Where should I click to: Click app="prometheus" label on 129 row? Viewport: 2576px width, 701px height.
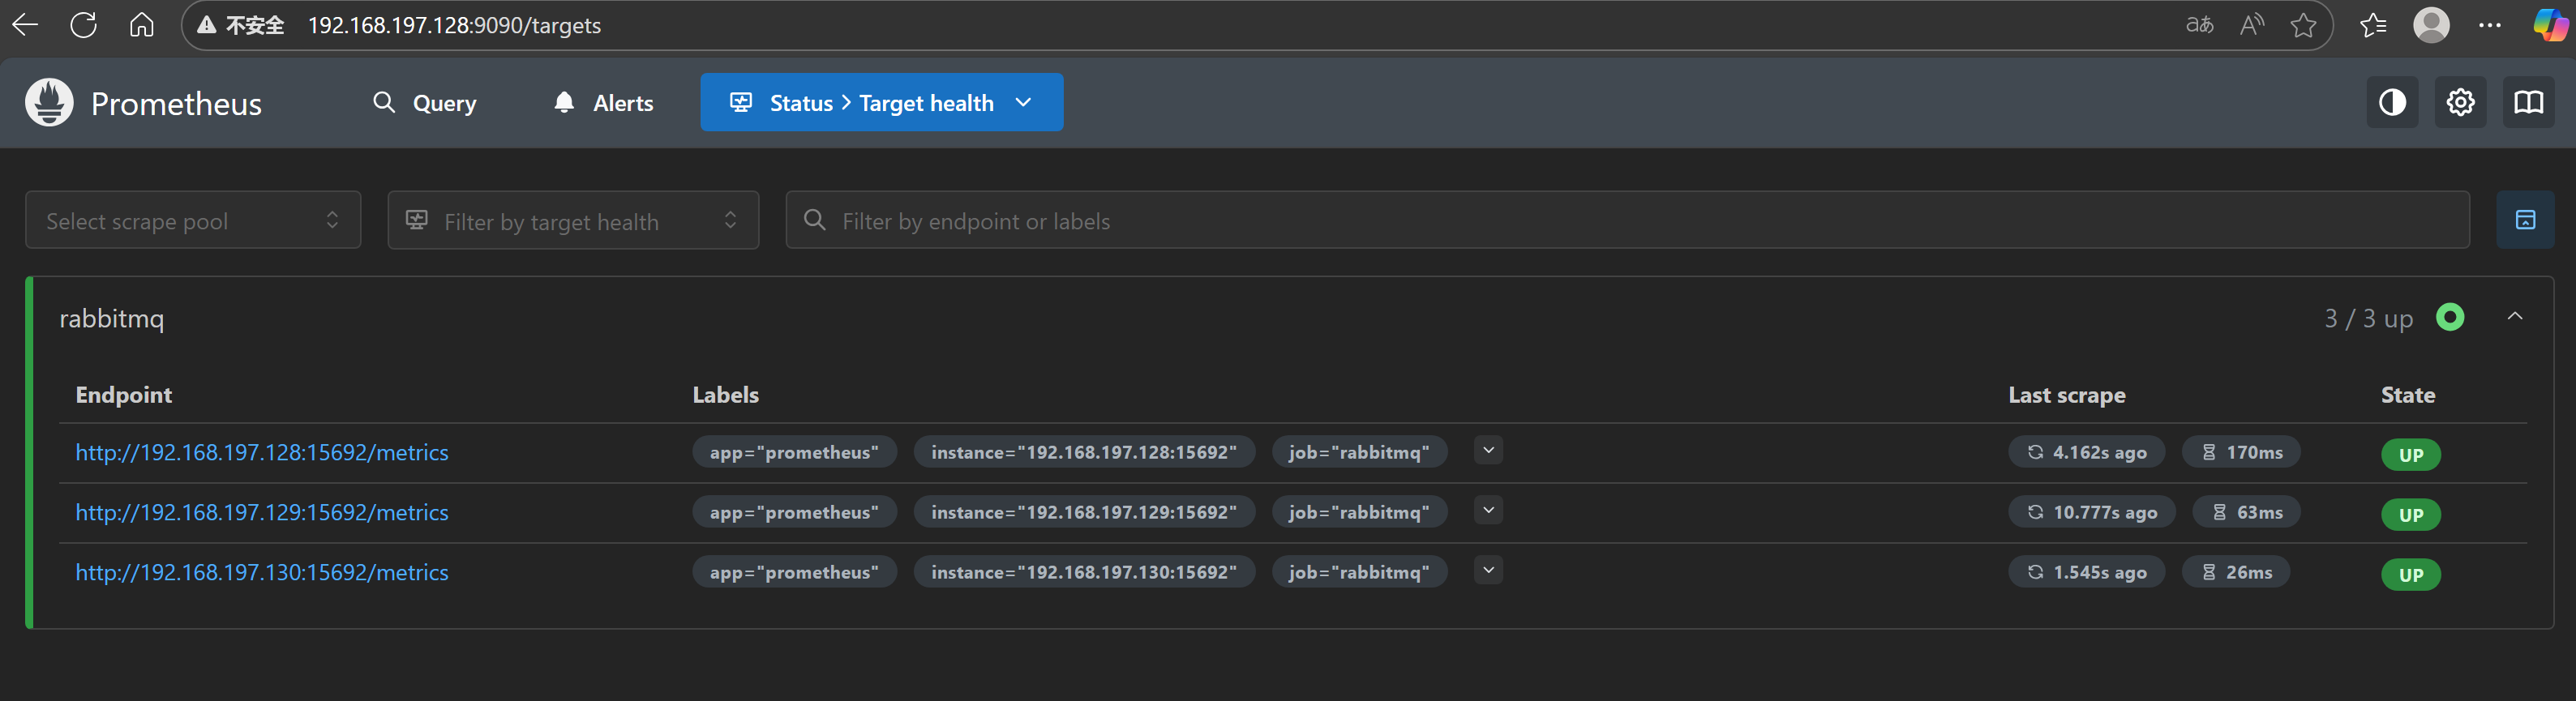(794, 512)
